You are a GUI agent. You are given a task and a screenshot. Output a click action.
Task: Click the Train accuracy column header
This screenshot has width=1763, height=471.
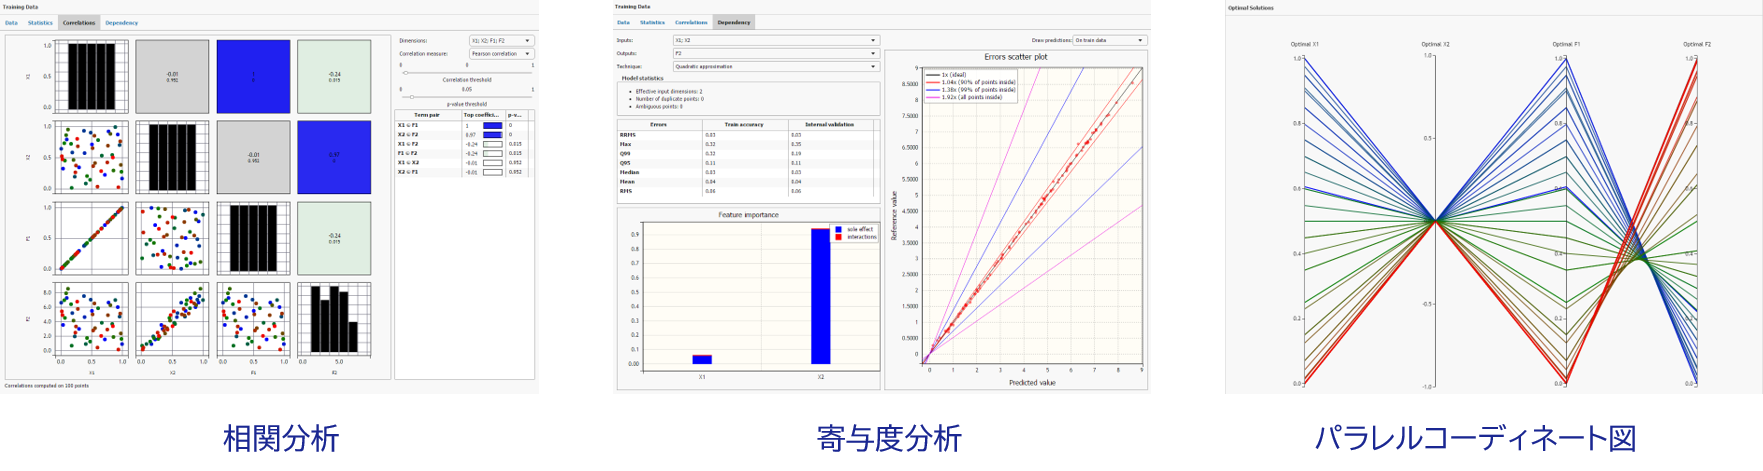[743, 124]
